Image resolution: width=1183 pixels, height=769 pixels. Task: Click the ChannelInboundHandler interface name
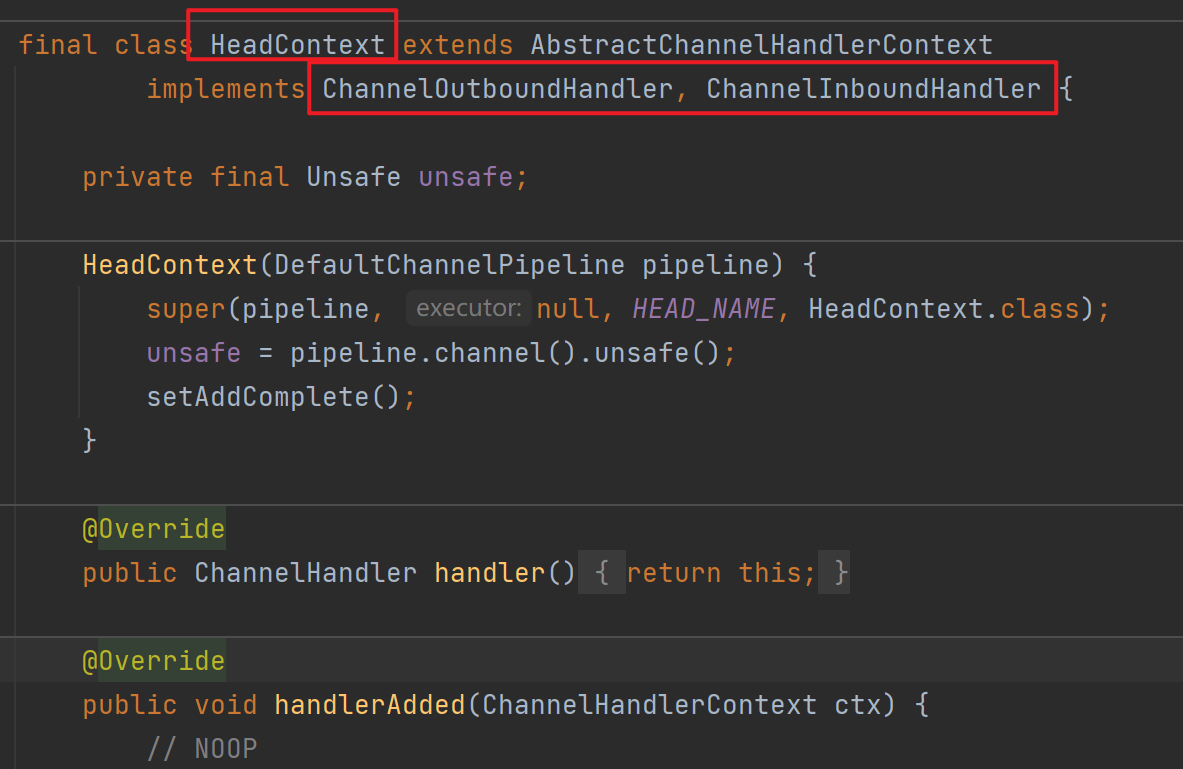tap(873, 89)
